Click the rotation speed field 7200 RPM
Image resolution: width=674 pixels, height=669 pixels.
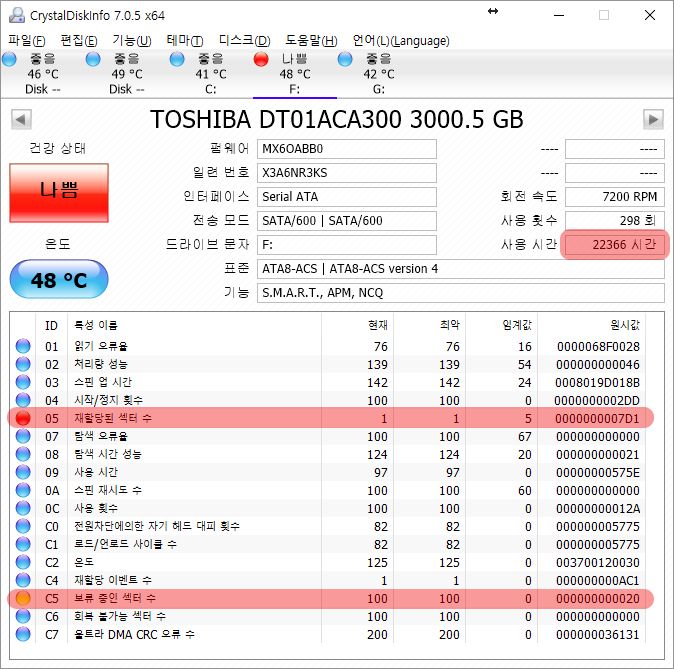coord(615,197)
